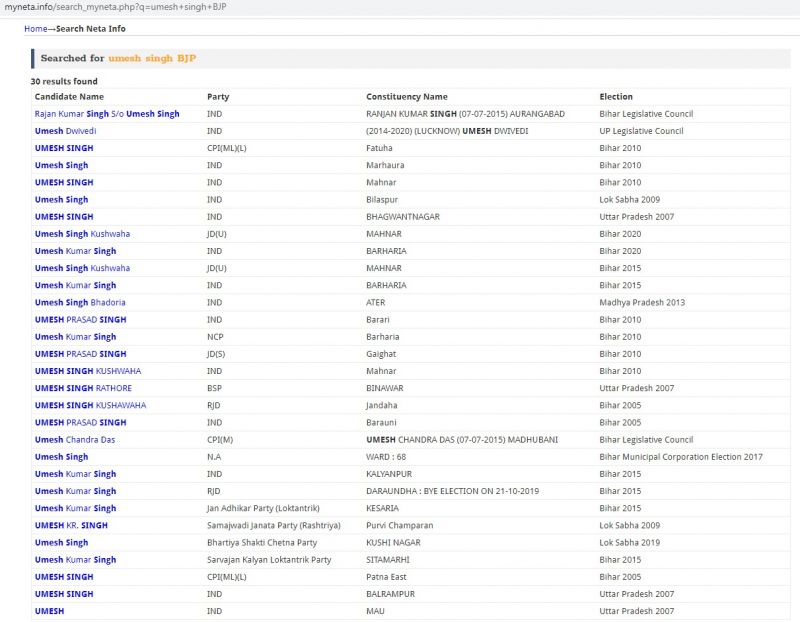The image size is (800, 622).
Task: Open Umesh Kumar Singh from SITAMARHI
Action: [x=75, y=560]
